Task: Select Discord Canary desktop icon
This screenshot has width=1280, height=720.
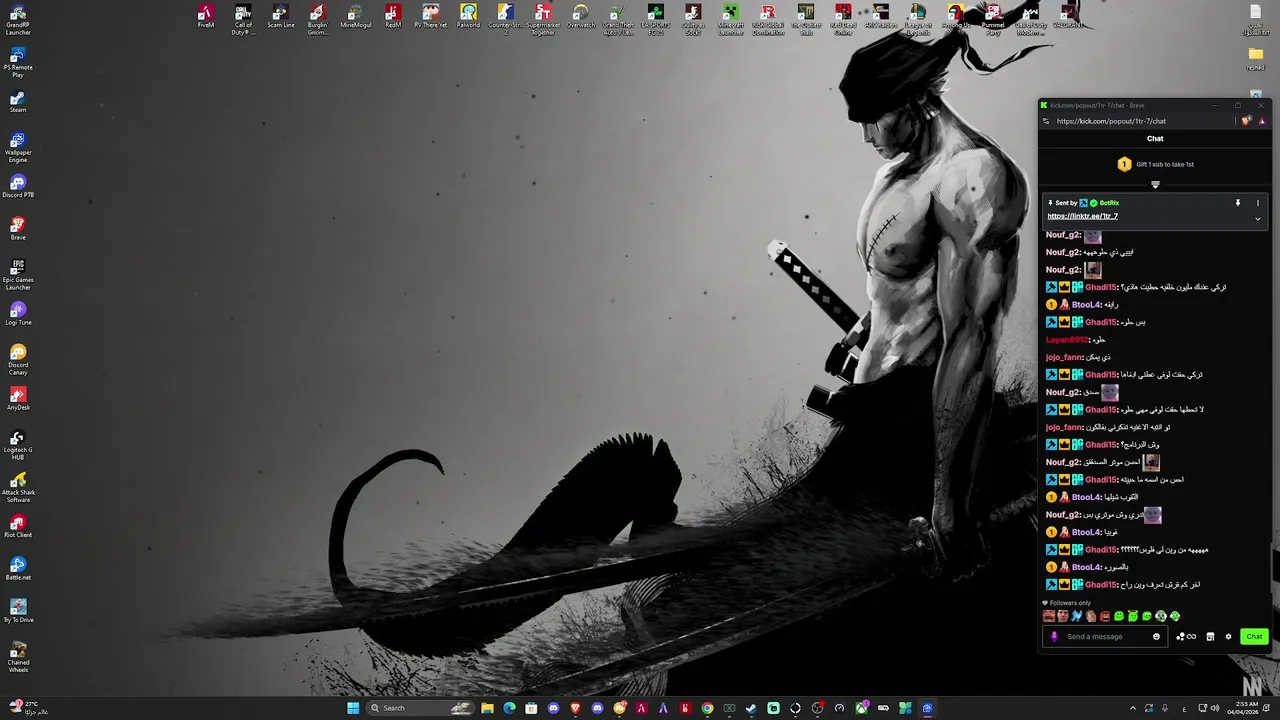Action: (x=18, y=360)
